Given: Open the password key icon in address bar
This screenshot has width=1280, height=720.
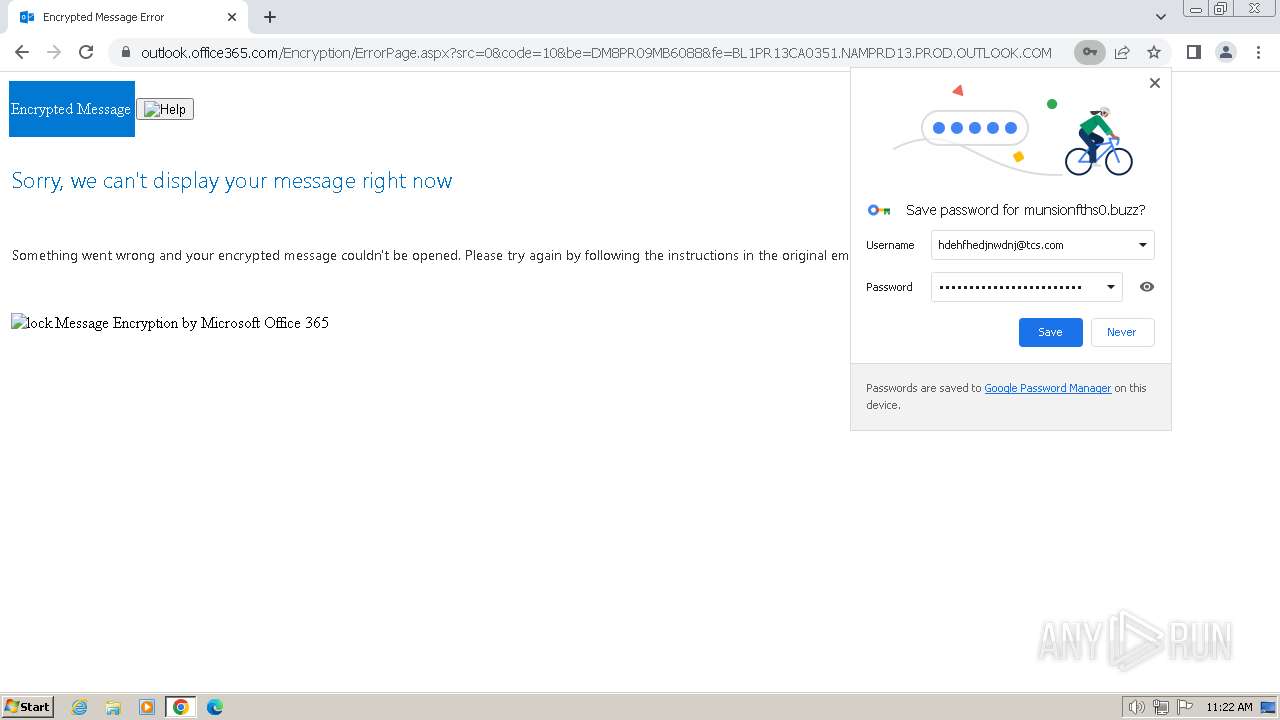Looking at the screenshot, I should pyautogui.click(x=1090, y=52).
